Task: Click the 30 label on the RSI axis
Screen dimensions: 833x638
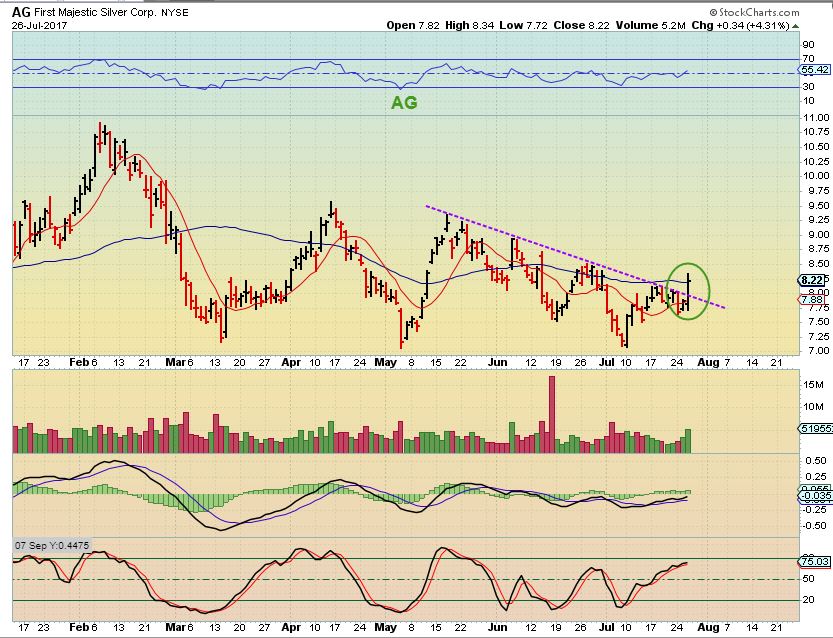Action: [x=809, y=87]
